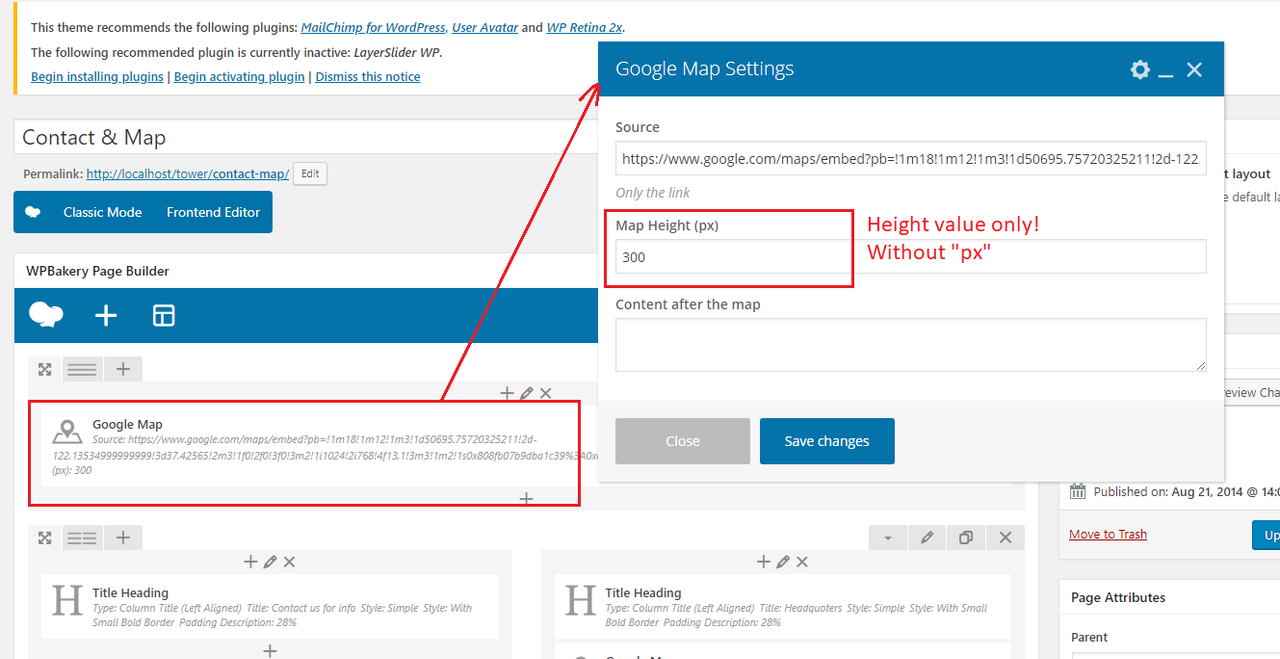The image size is (1280, 659).
Task: Delete the Headquoters column
Action: (x=801, y=562)
